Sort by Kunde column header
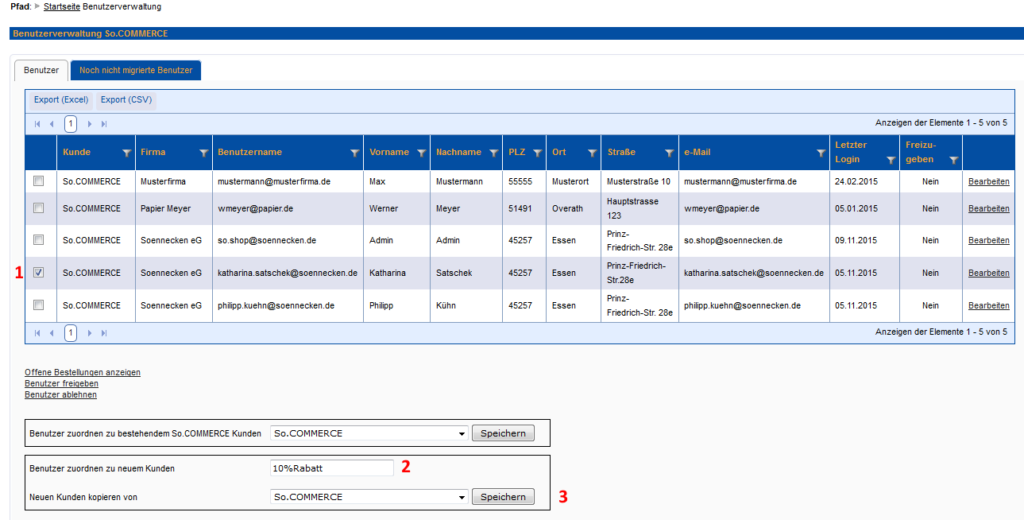Viewport: 1024px width, 520px height. click(x=76, y=152)
